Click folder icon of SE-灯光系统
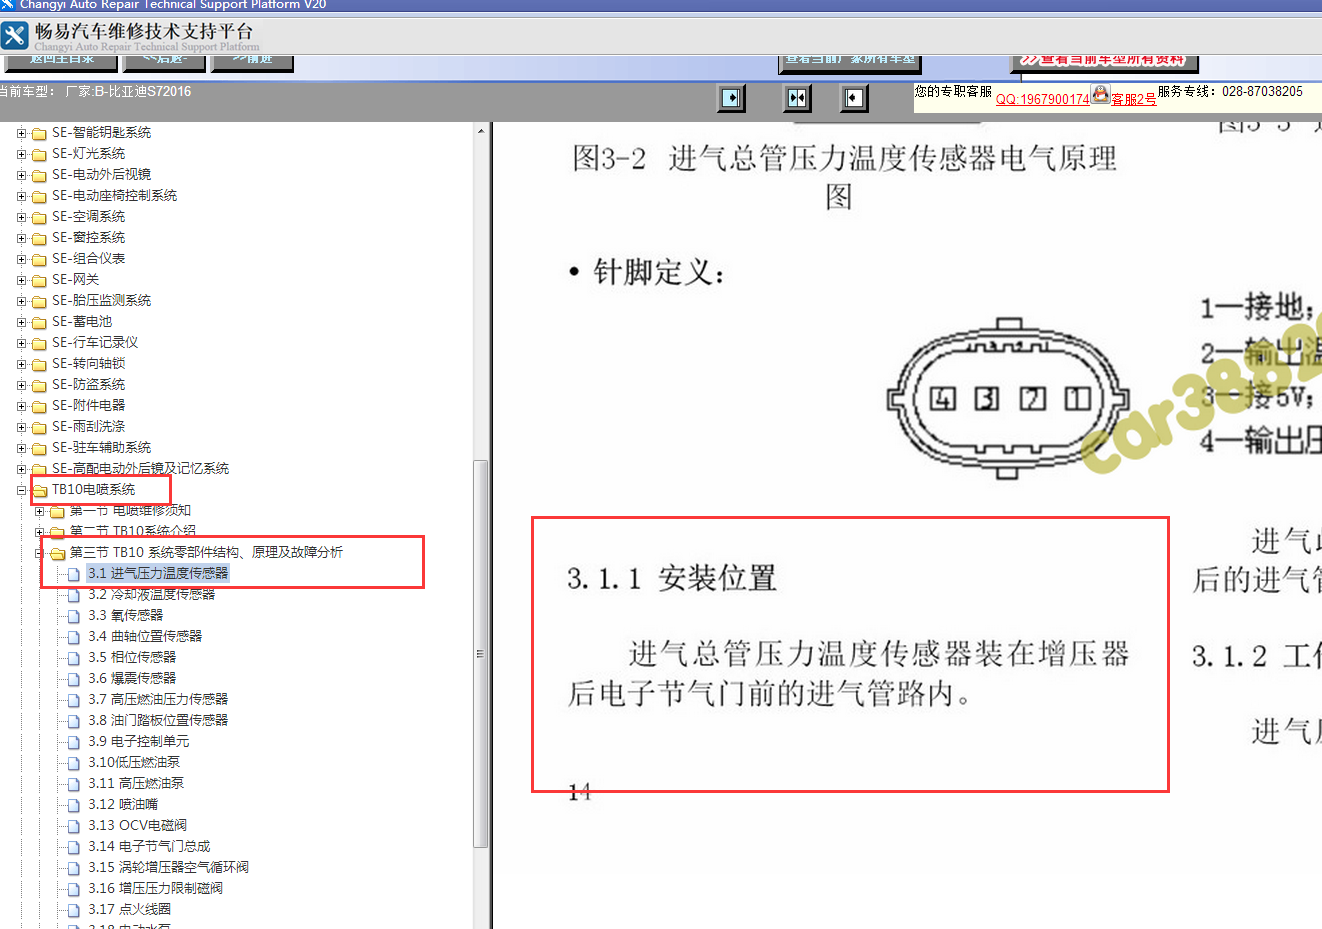The width and height of the screenshot is (1322, 929). coord(39,154)
